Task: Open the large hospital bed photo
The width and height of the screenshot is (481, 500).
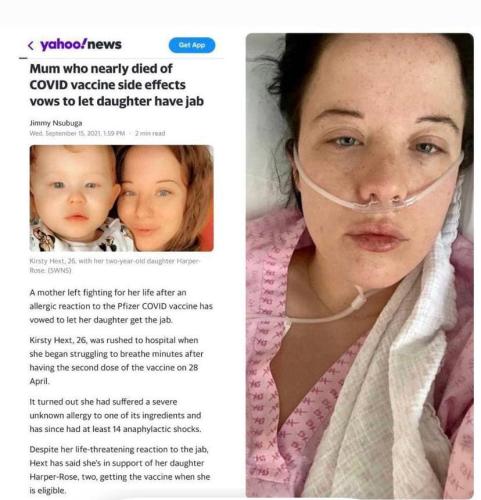Action: [360, 265]
